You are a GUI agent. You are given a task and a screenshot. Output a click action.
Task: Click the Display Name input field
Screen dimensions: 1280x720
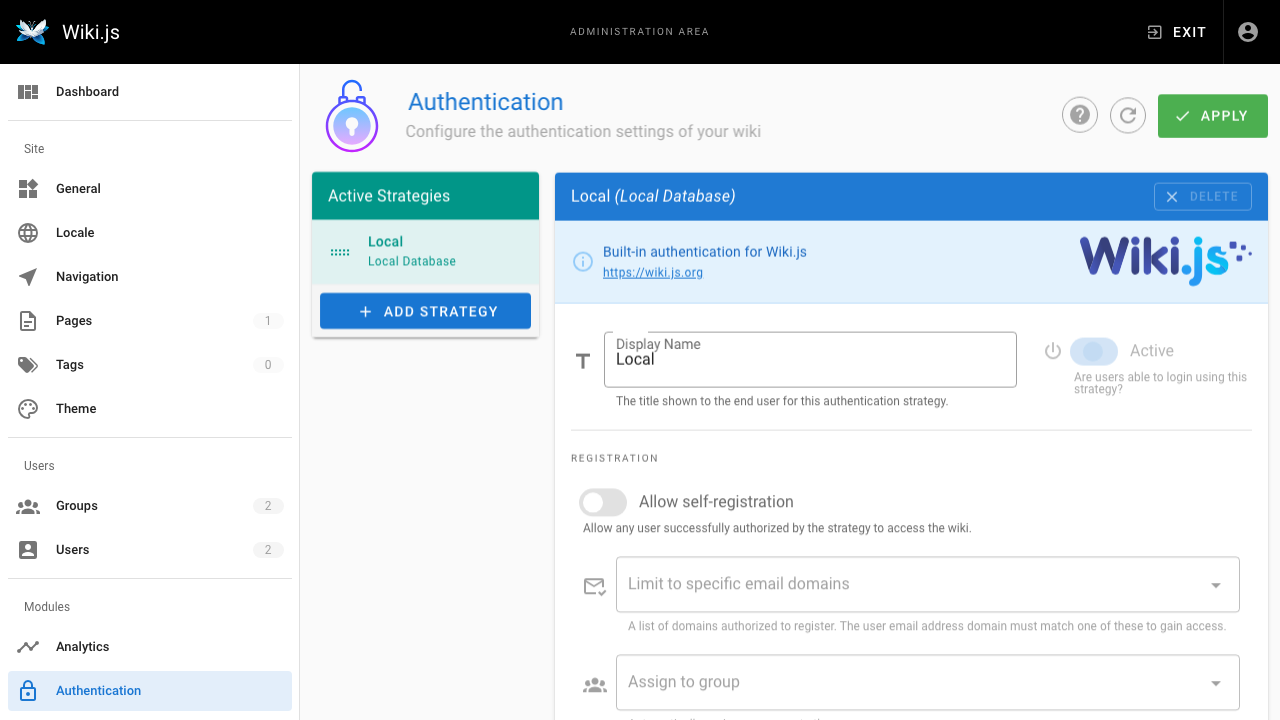810,360
